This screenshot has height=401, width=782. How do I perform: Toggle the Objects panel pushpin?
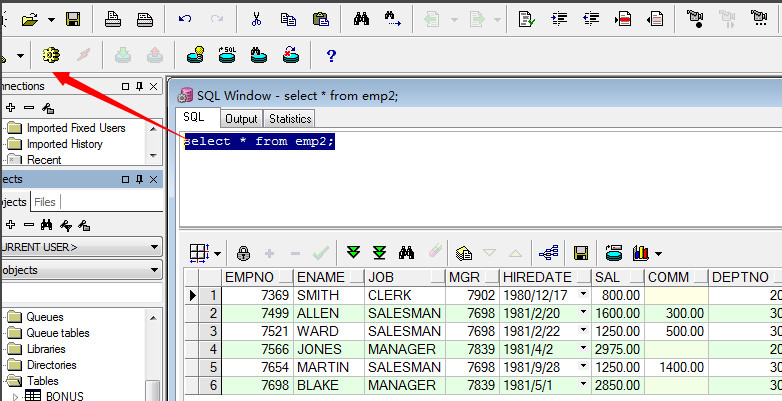click(x=140, y=179)
